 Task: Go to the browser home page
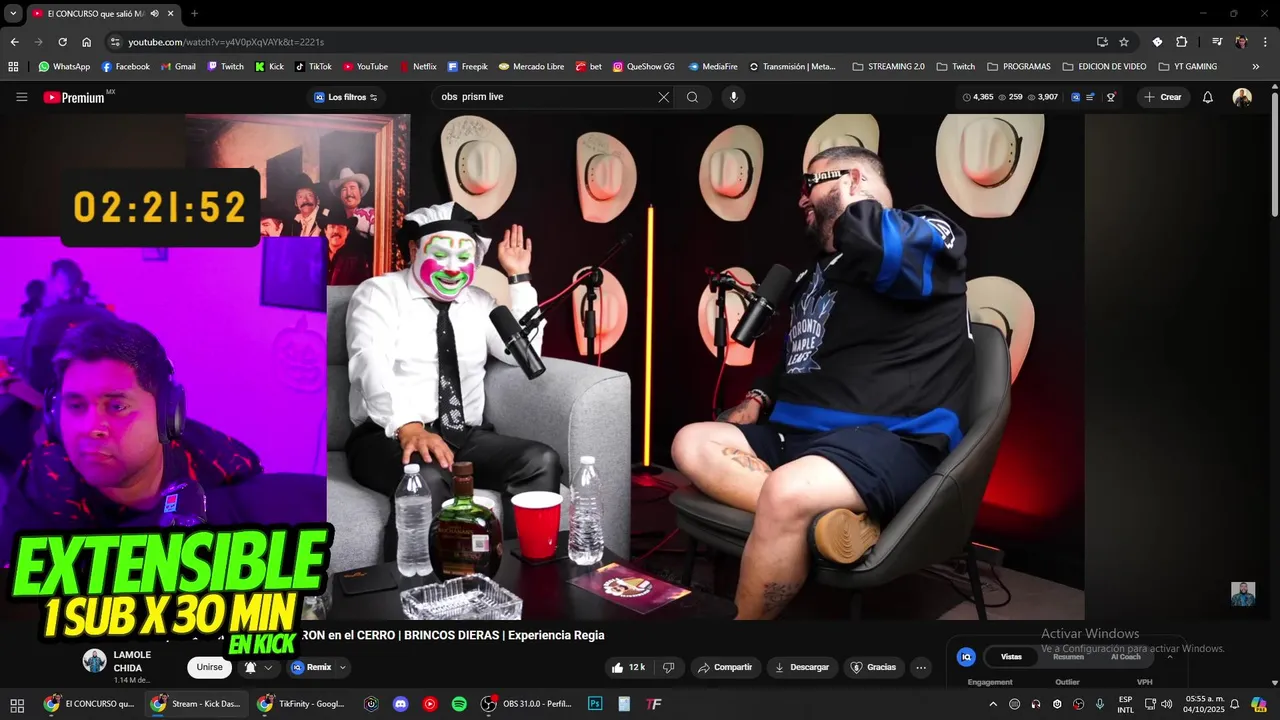86,42
